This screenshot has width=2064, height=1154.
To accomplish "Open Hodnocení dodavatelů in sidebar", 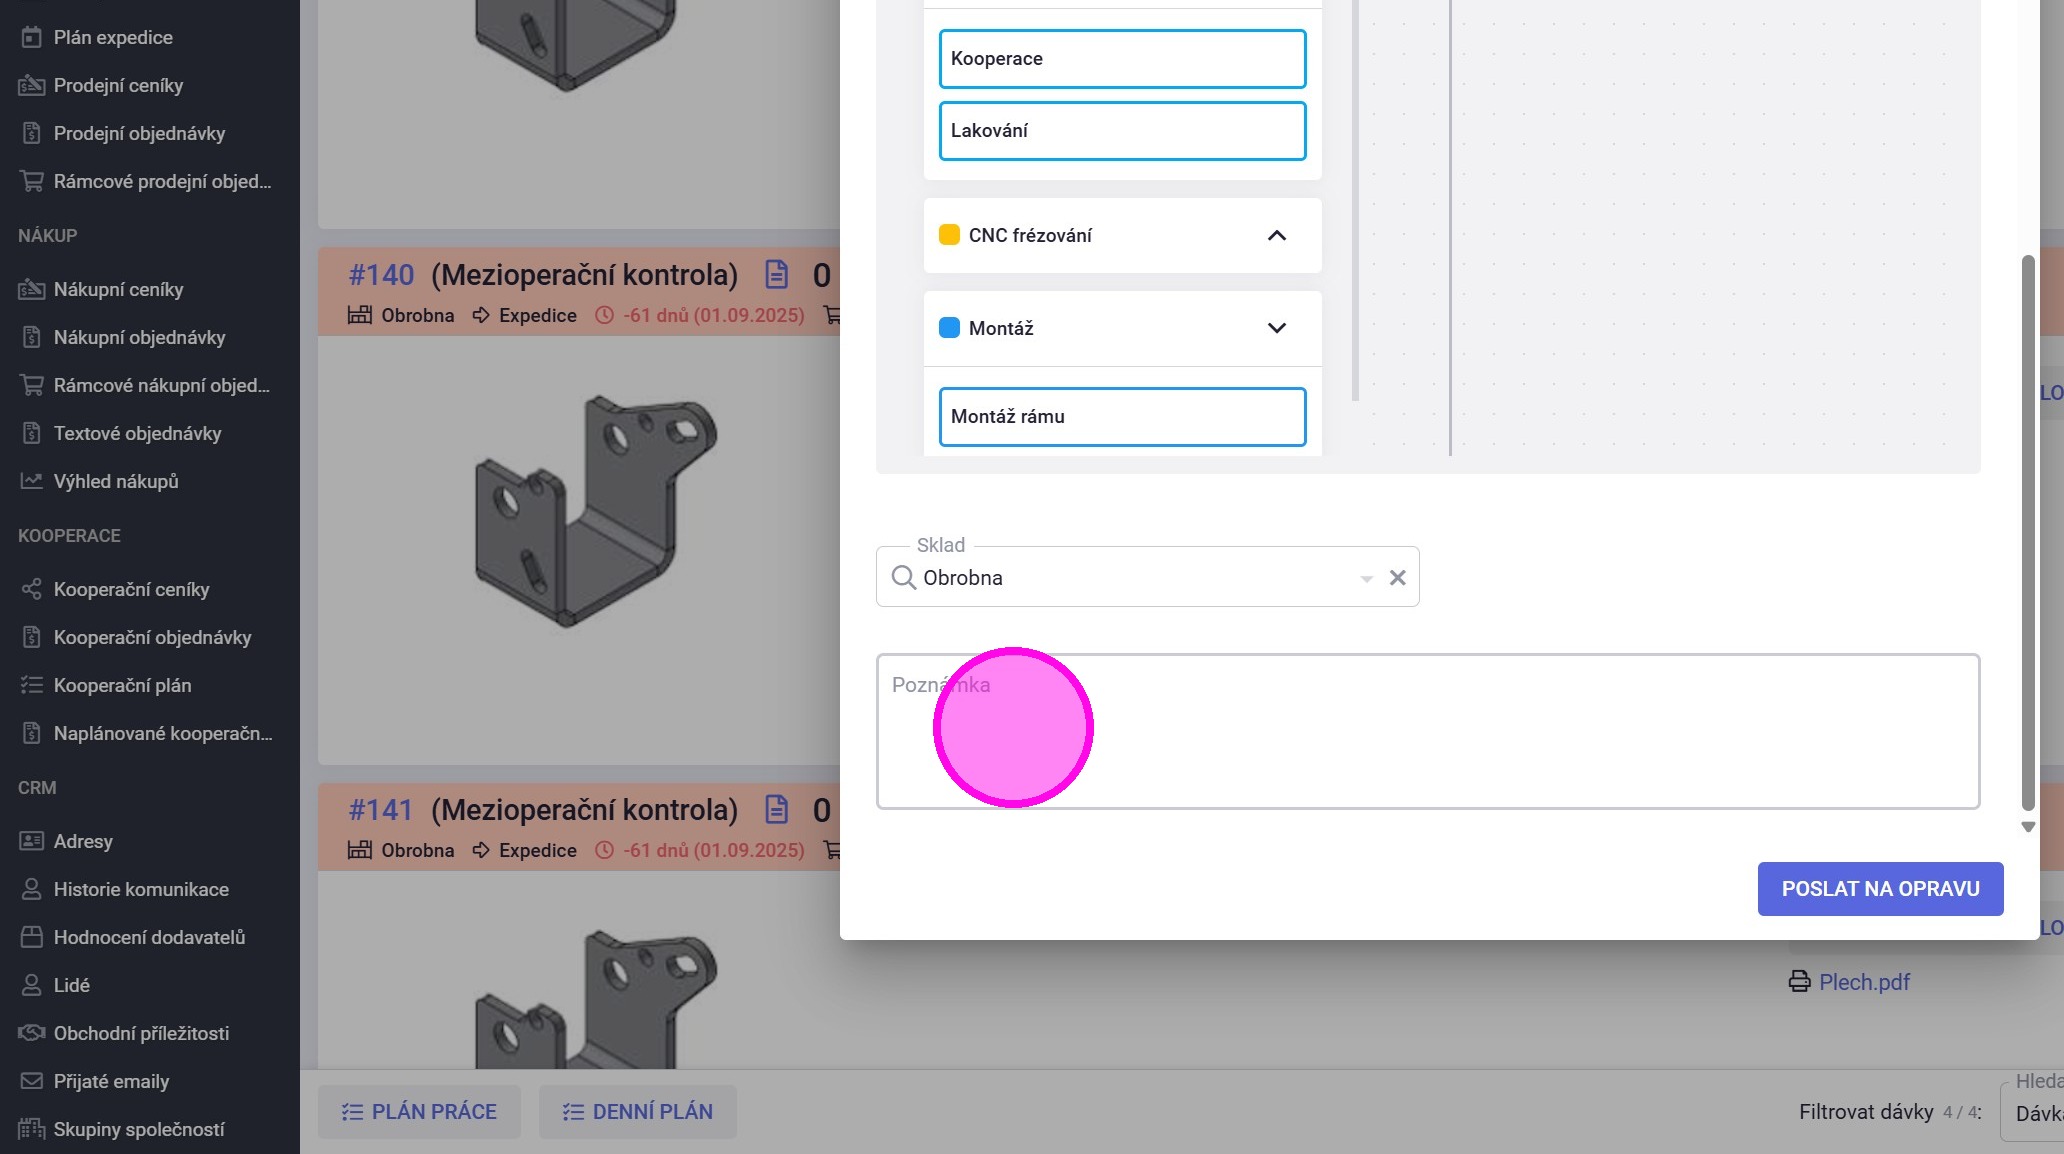I will pyautogui.click(x=149, y=937).
